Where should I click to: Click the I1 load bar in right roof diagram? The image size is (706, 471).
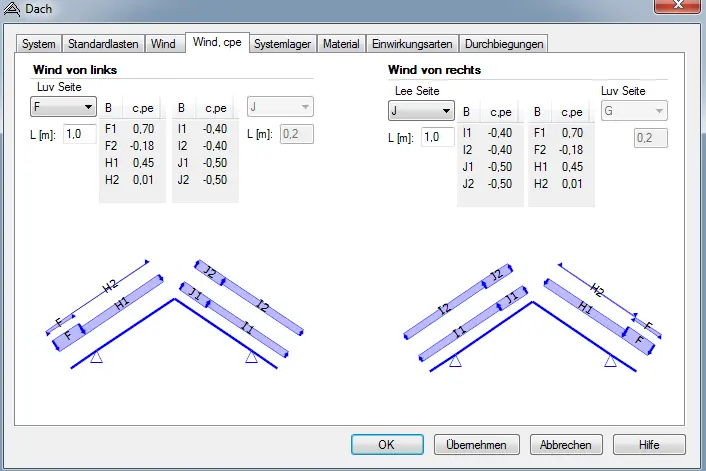459,332
